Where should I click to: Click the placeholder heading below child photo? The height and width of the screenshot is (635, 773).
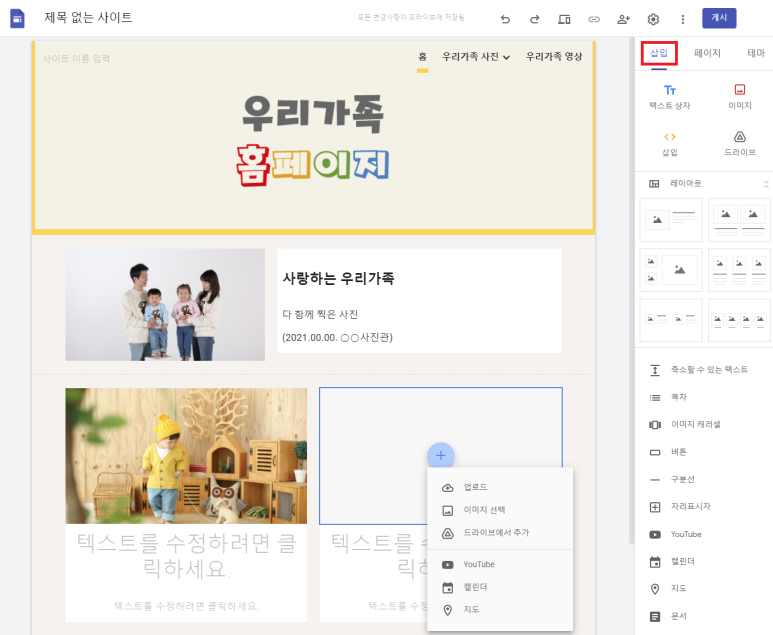pyautogui.click(x=186, y=556)
